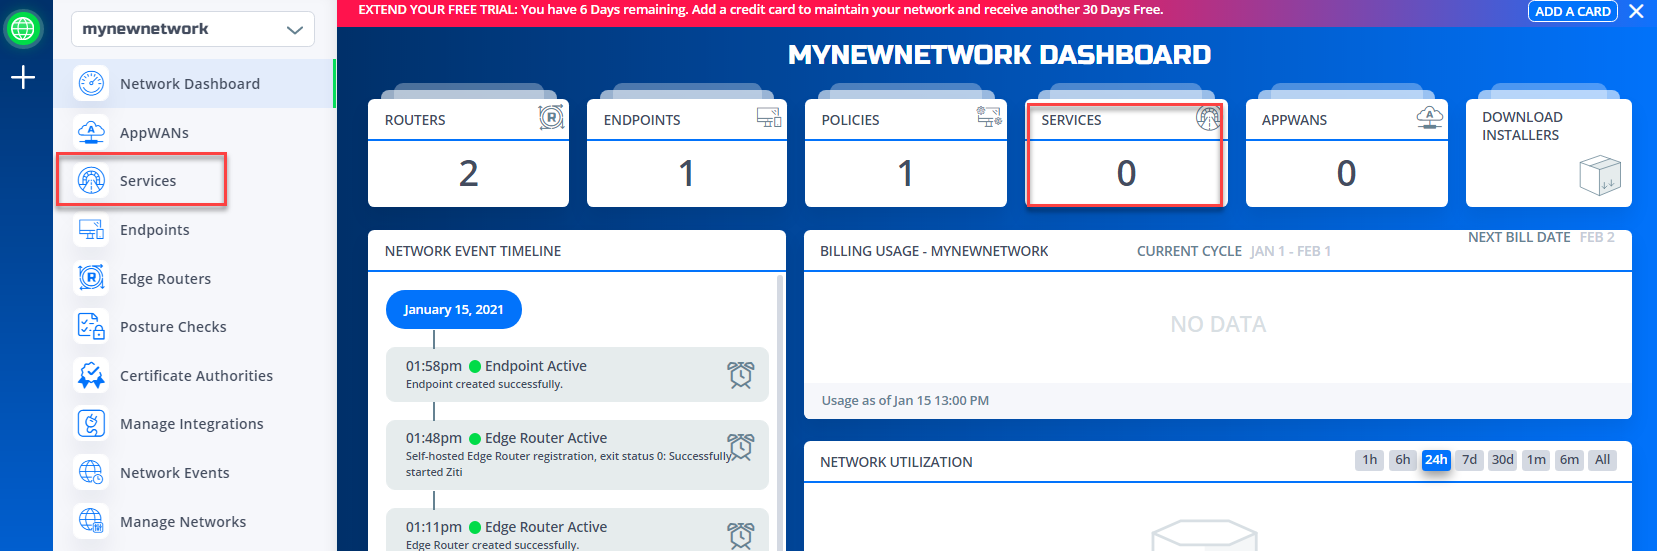Click the Services icon in sidebar
1657x551 pixels.
tap(91, 181)
